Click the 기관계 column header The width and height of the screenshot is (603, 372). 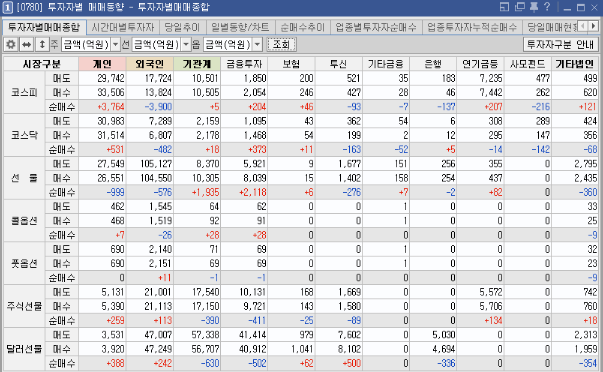197,64
